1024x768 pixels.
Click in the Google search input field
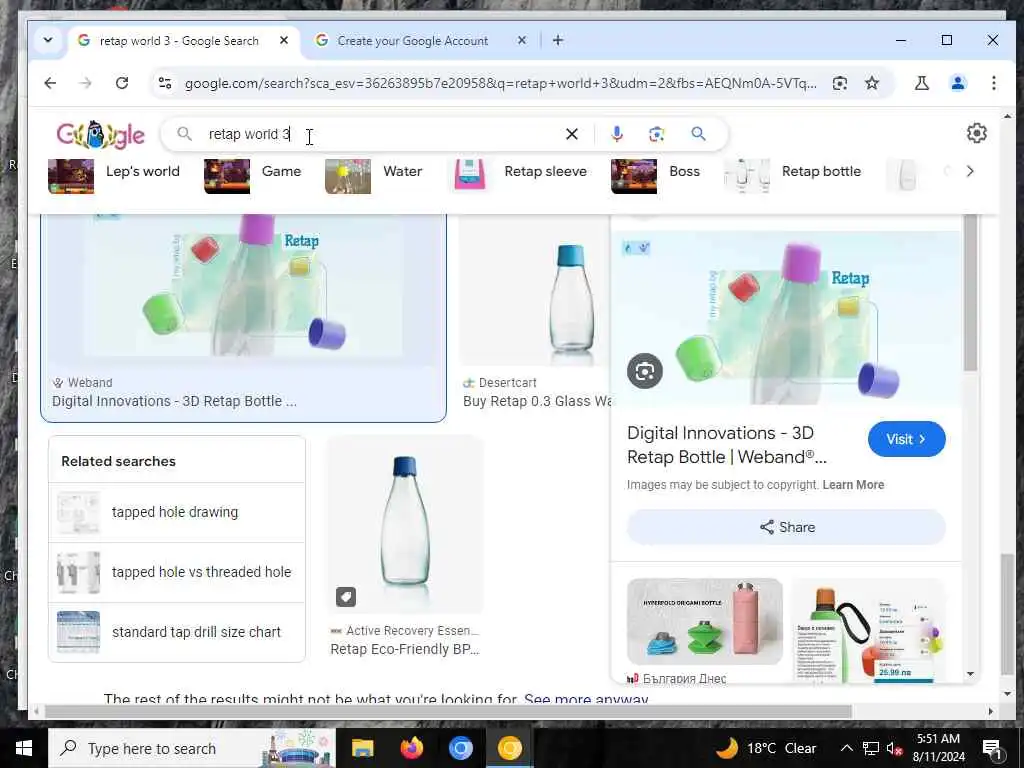tap(382, 134)
